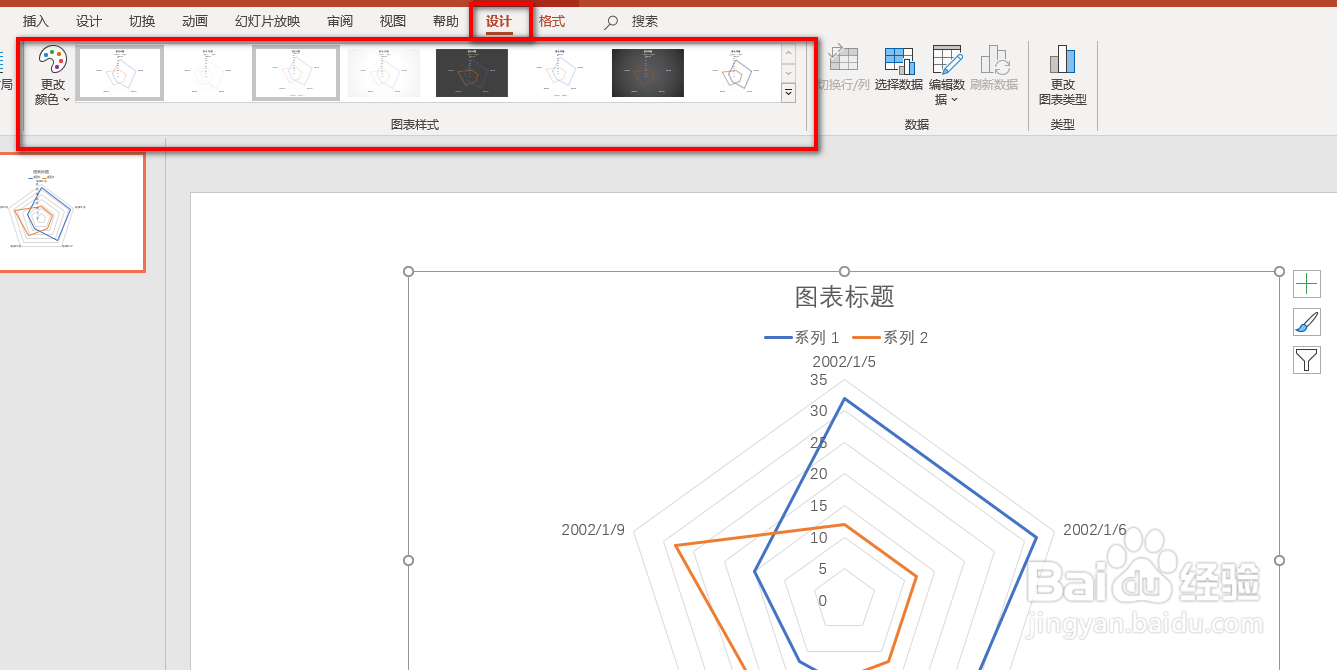Switch to the 格式 tab
The height and width of the screenshot is (670, 1337).
(552, 21)
